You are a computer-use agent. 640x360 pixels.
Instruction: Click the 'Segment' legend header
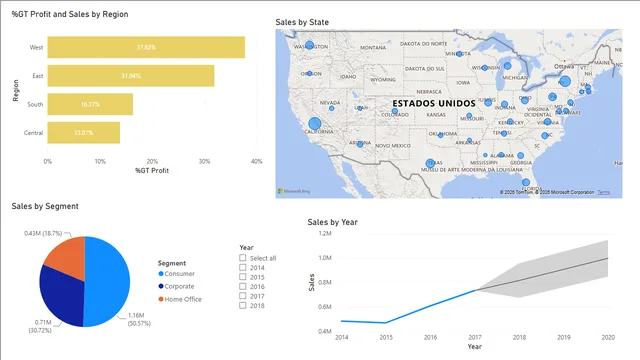(x=172, y=263)
